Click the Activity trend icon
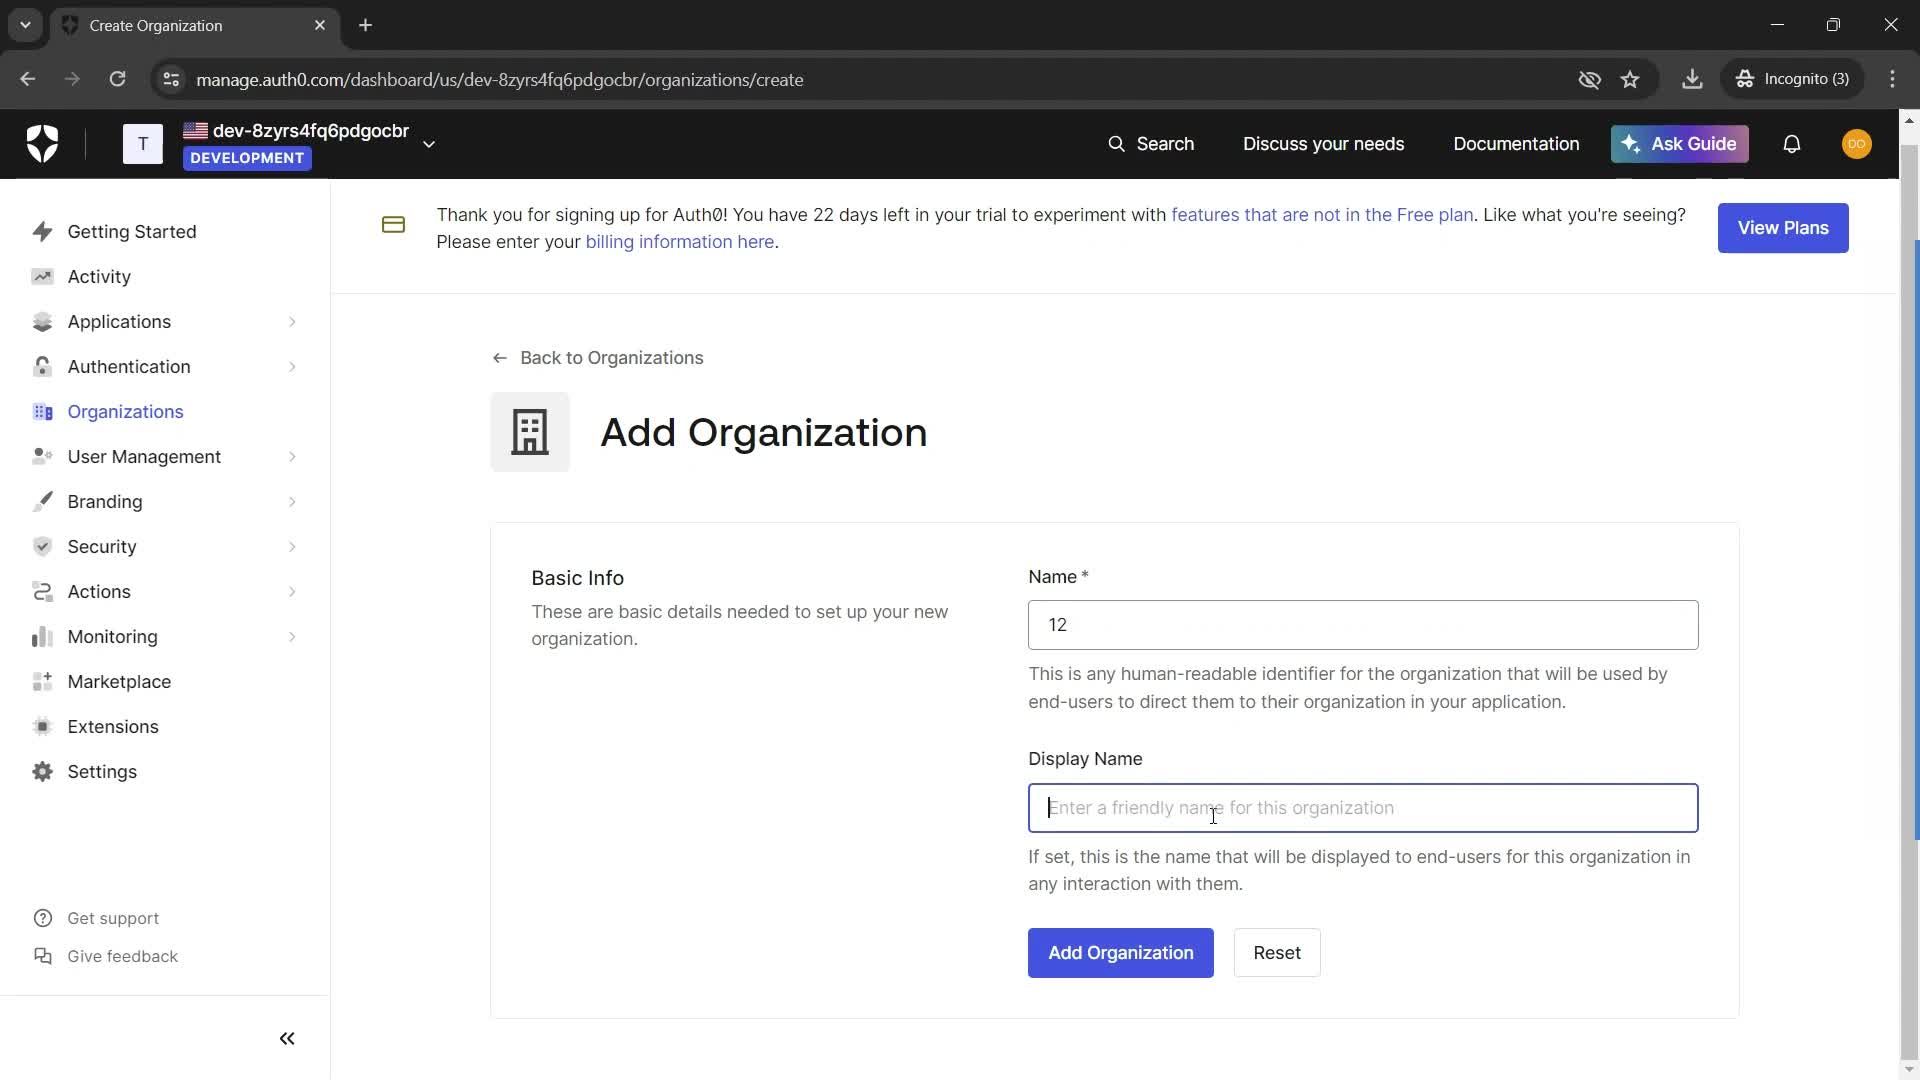The image size is (1920, 1080). (x=42, y=277)
